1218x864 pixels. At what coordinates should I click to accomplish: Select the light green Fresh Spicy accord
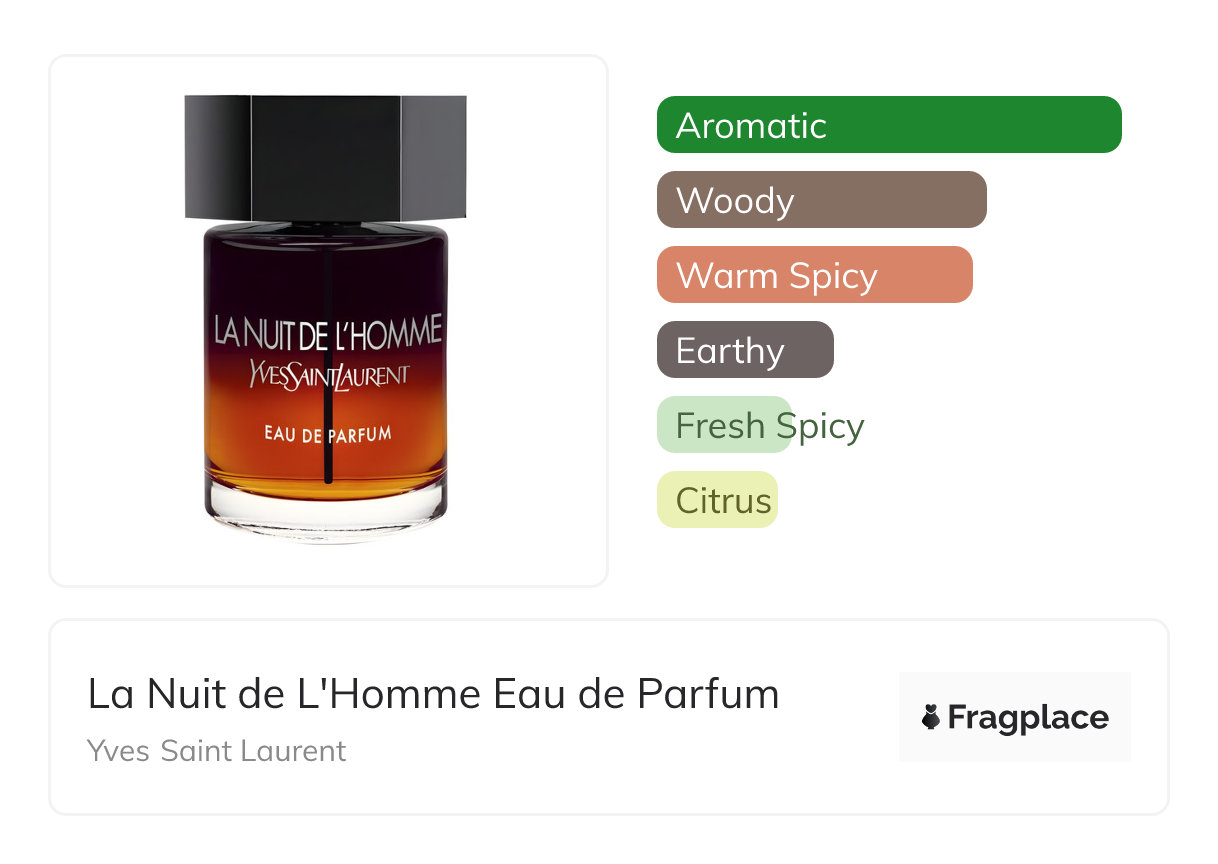click(760, 425)
